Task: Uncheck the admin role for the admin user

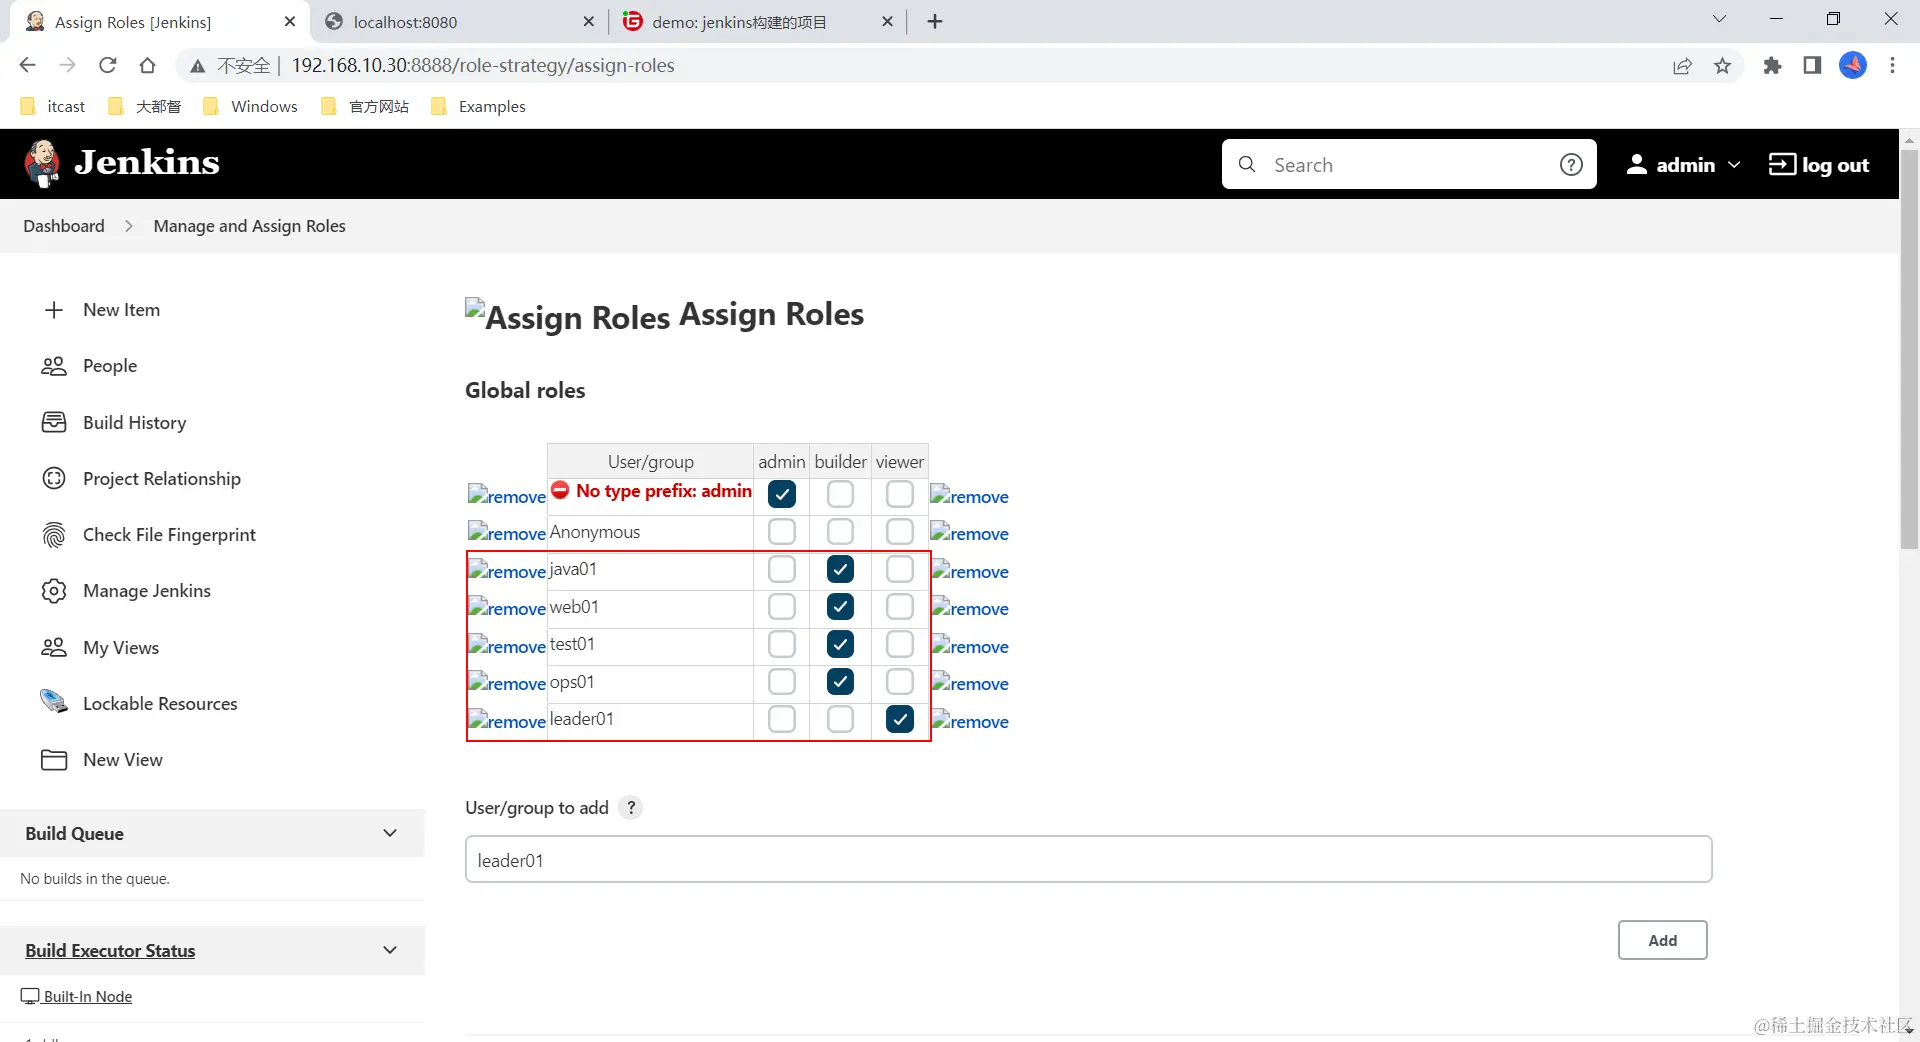Action: tap(782, 494)
